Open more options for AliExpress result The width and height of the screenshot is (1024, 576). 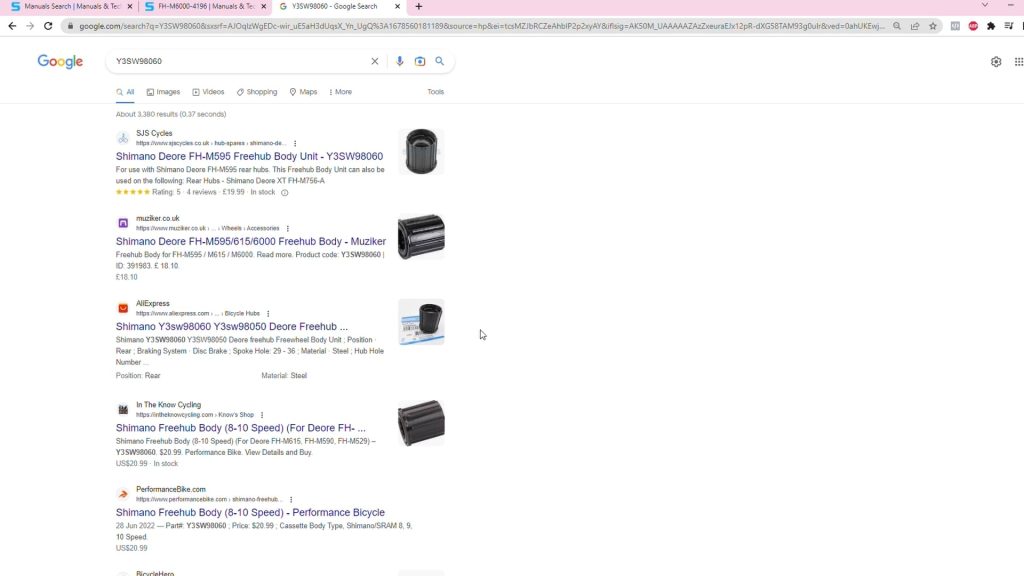[x=268, y=313]
